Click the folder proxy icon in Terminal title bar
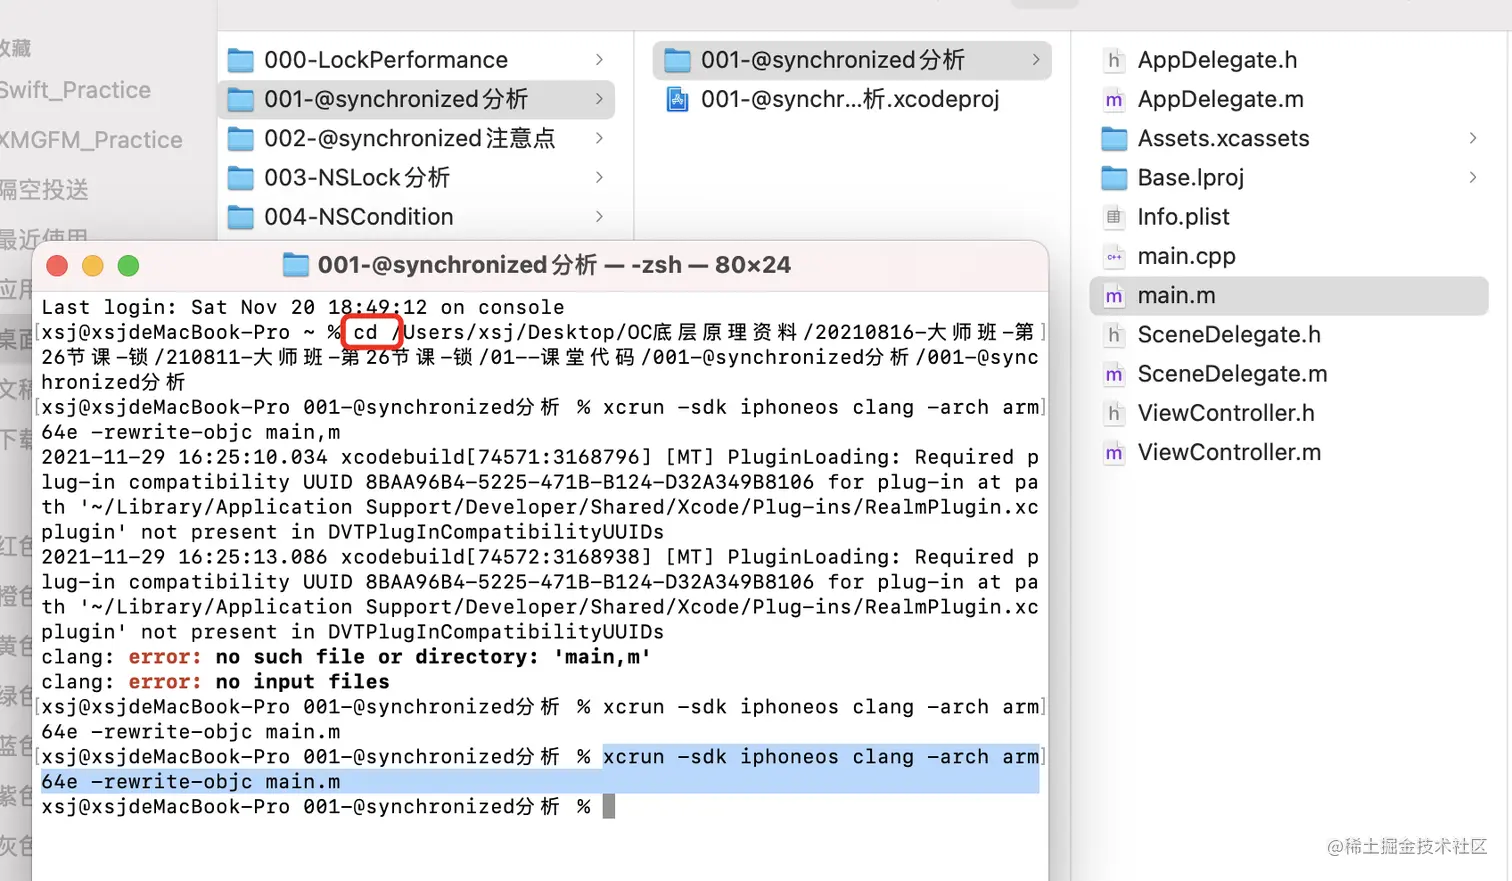 (296, 265)
